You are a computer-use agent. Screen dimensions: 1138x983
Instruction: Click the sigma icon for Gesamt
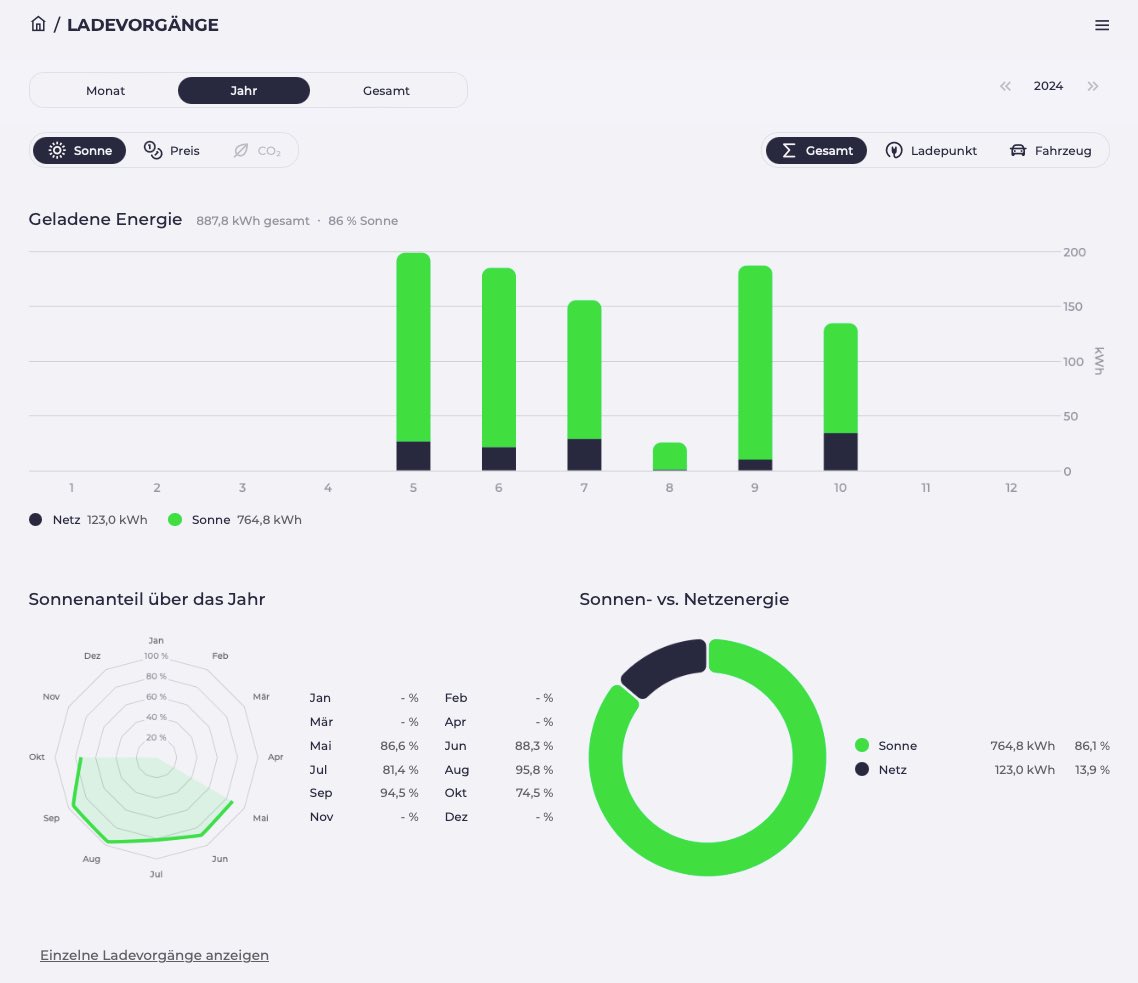point(789,150)
